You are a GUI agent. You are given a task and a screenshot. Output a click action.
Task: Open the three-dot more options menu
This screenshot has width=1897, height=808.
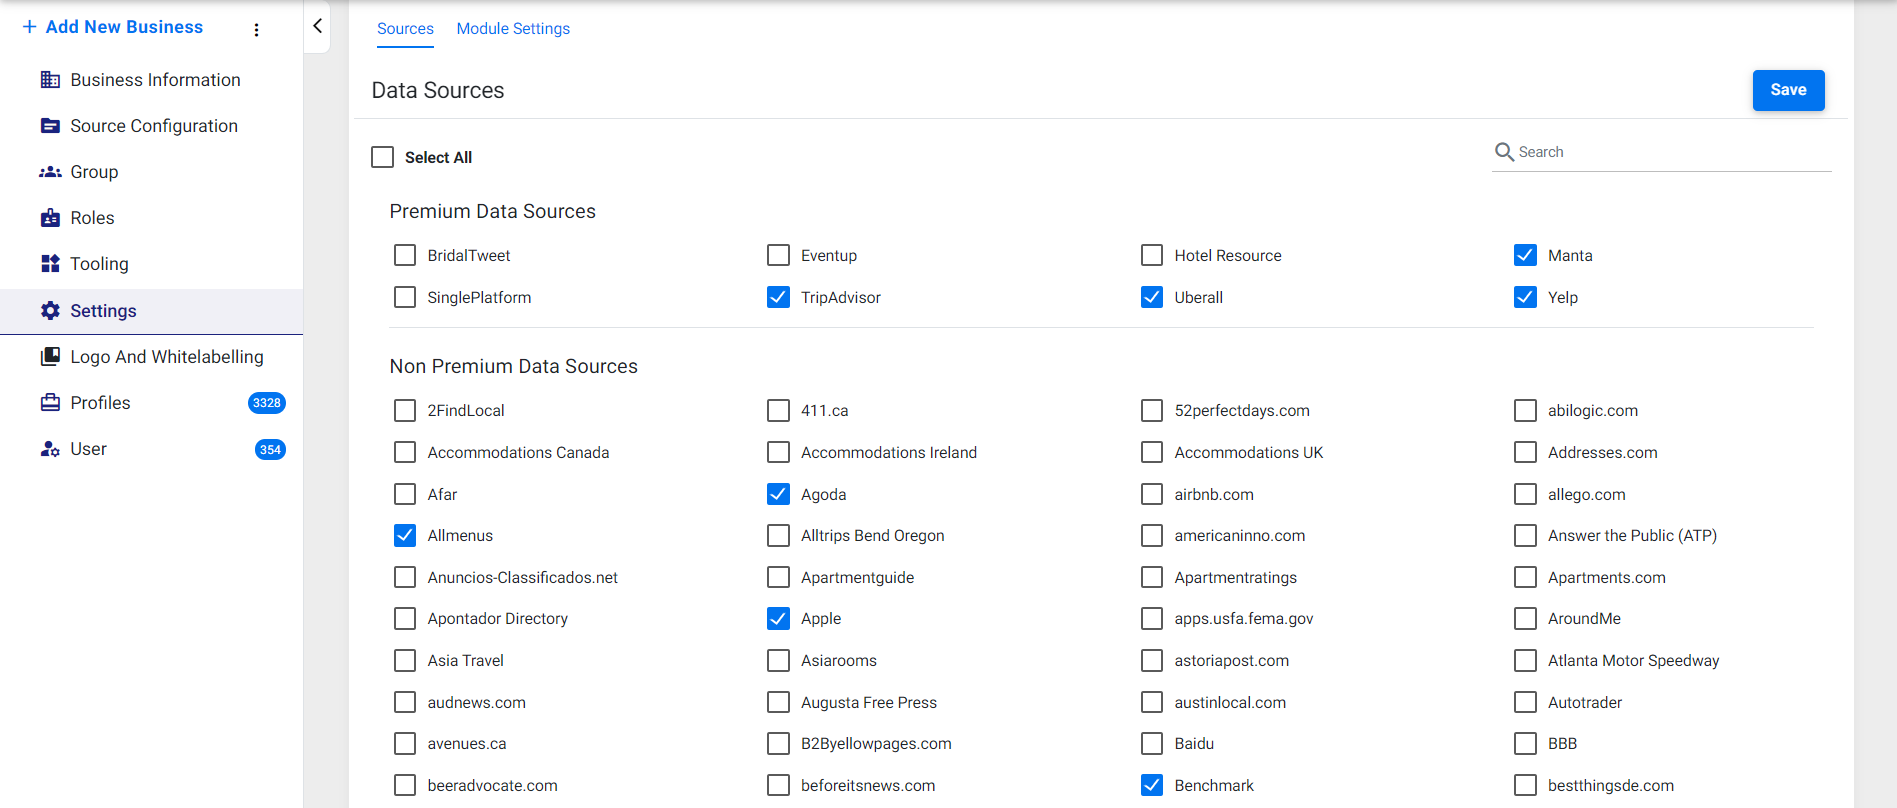pos(257,30)
